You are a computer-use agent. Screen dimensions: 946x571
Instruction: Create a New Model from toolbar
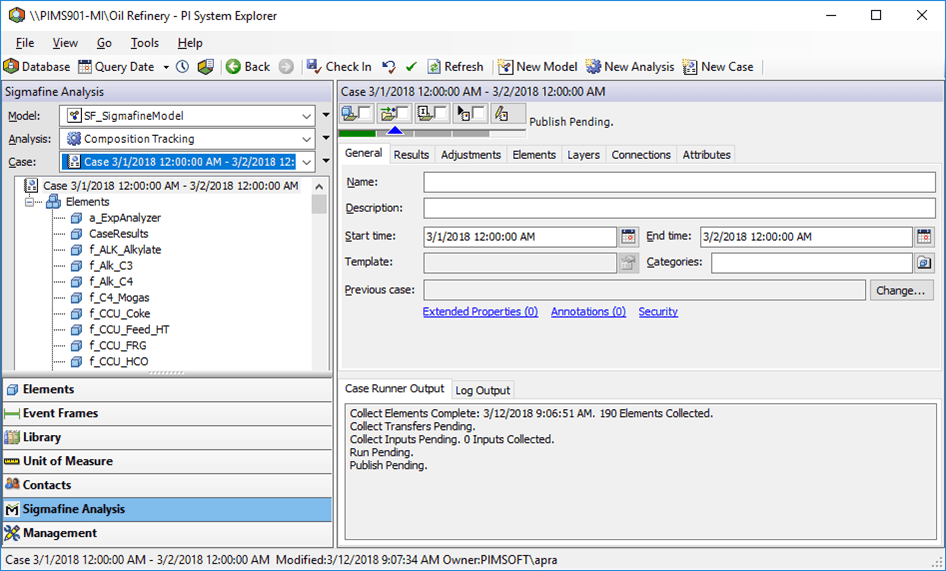(x=538, y=67)
